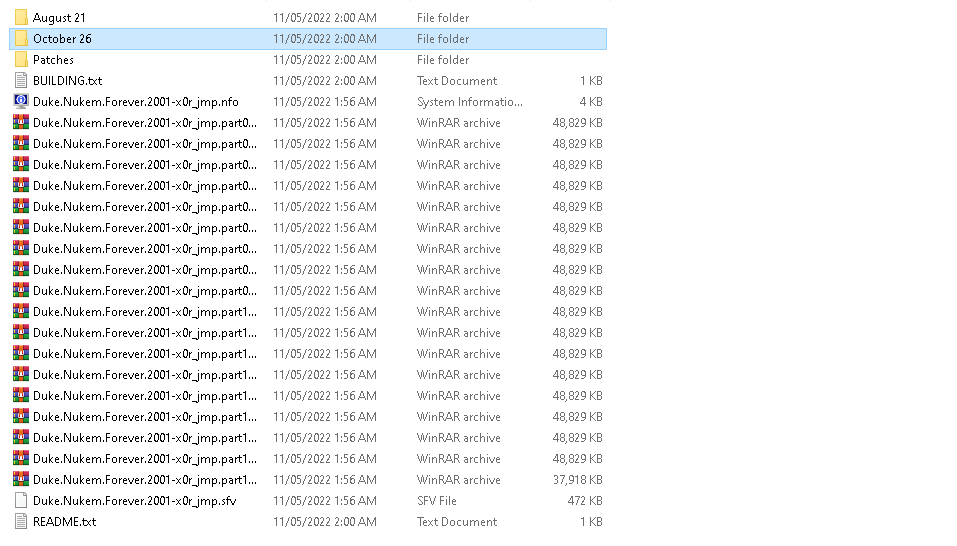
Task: Click the October 26 folder icon
Action: (21, 39)
